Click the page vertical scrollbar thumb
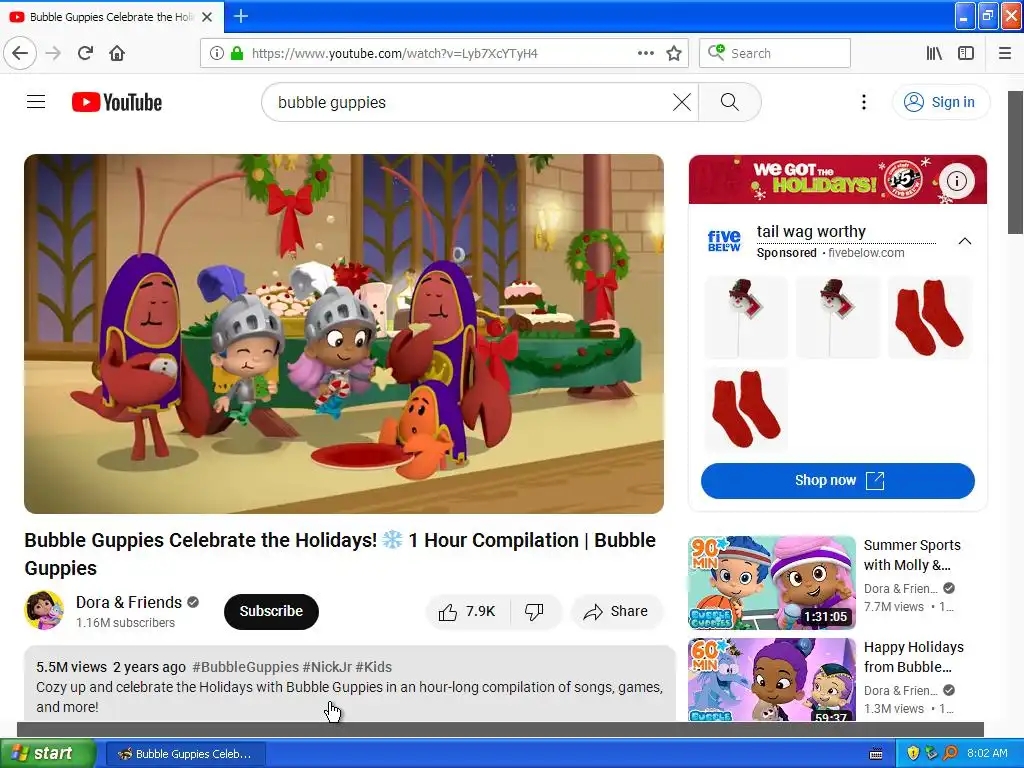 pos(1015,162)
